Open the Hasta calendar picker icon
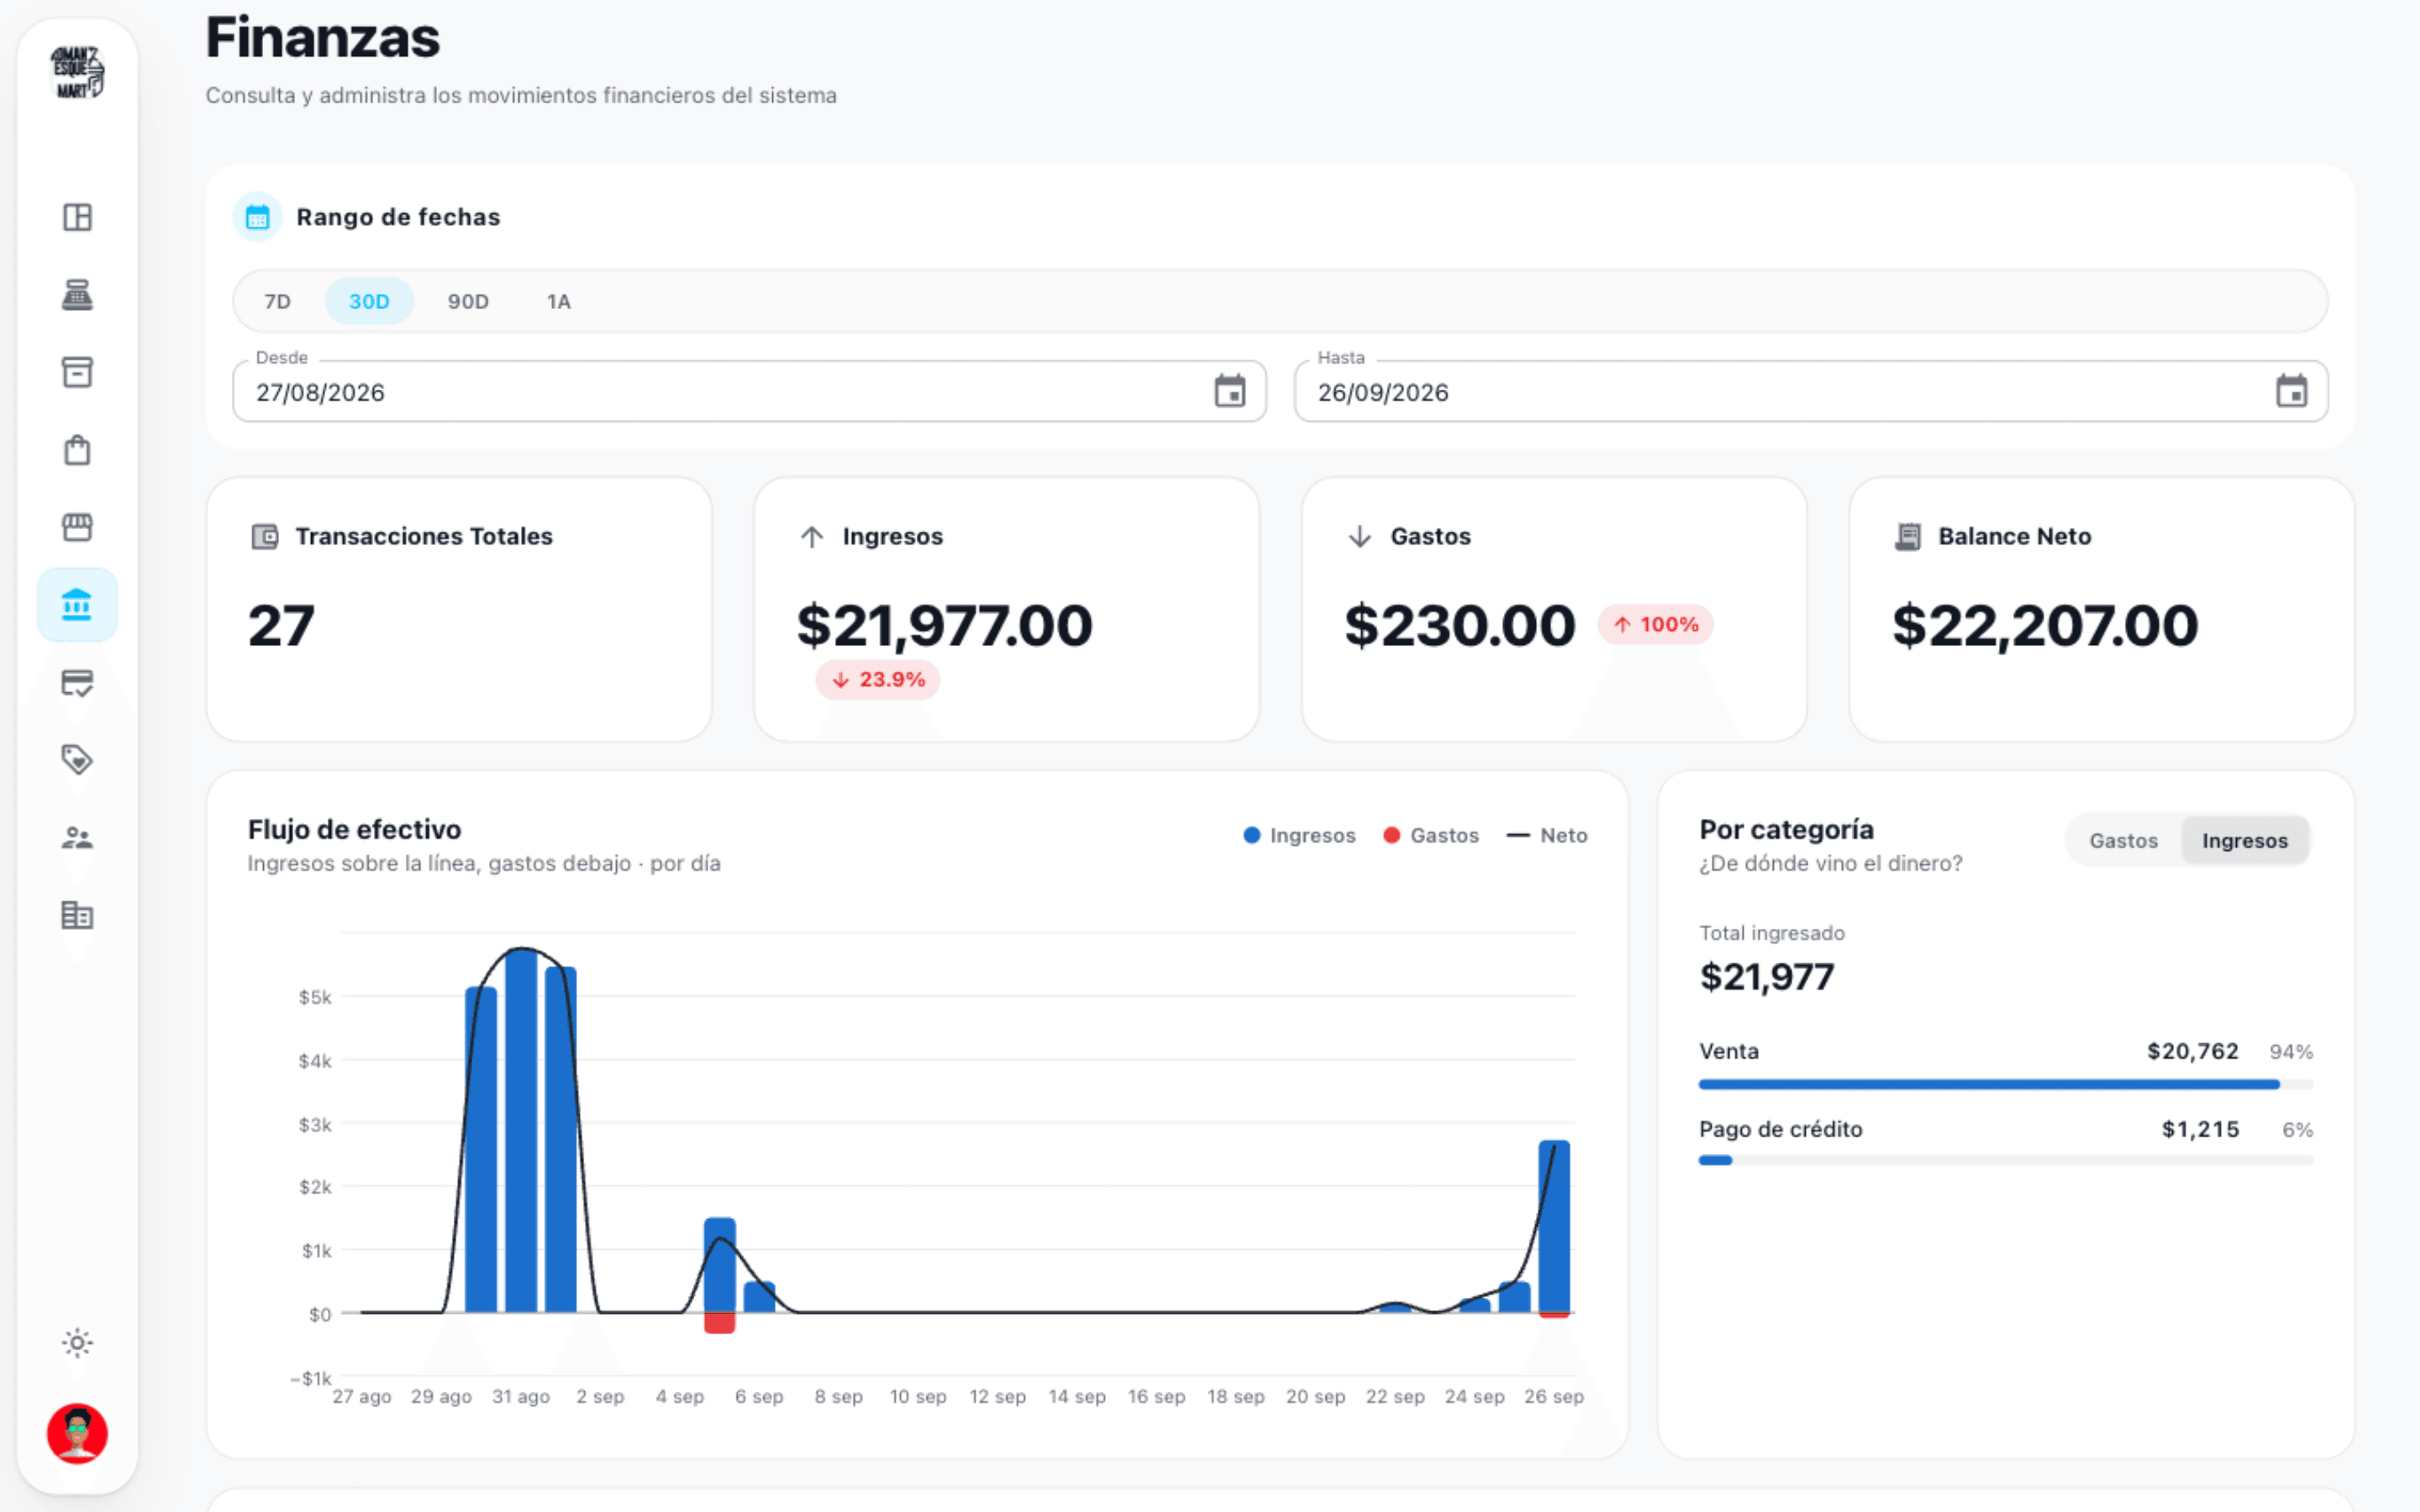2420x1512 pixels. tap(2291, 391)
